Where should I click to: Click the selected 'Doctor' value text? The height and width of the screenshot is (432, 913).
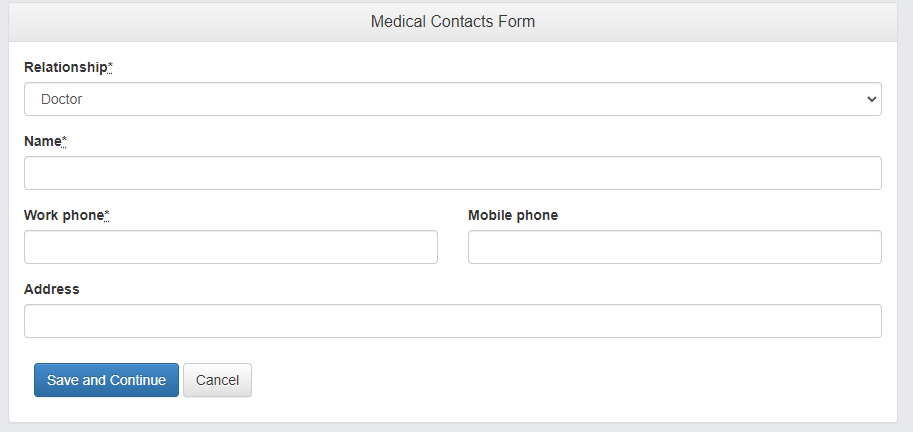62,99
